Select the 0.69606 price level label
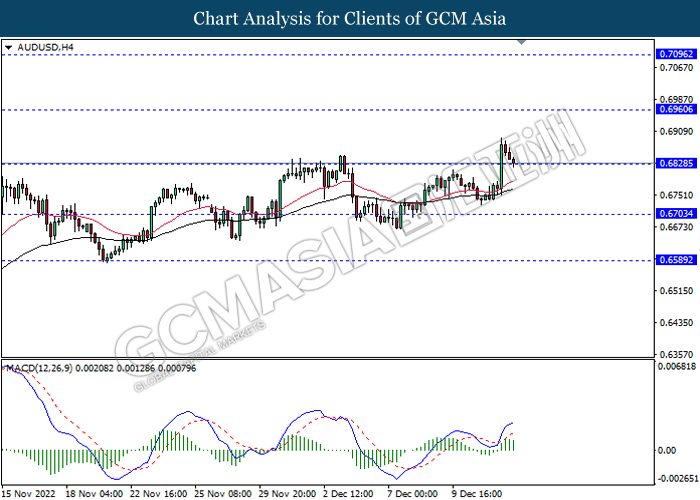Viewport: 700px width, 500px height. click(x=677, y=109)
